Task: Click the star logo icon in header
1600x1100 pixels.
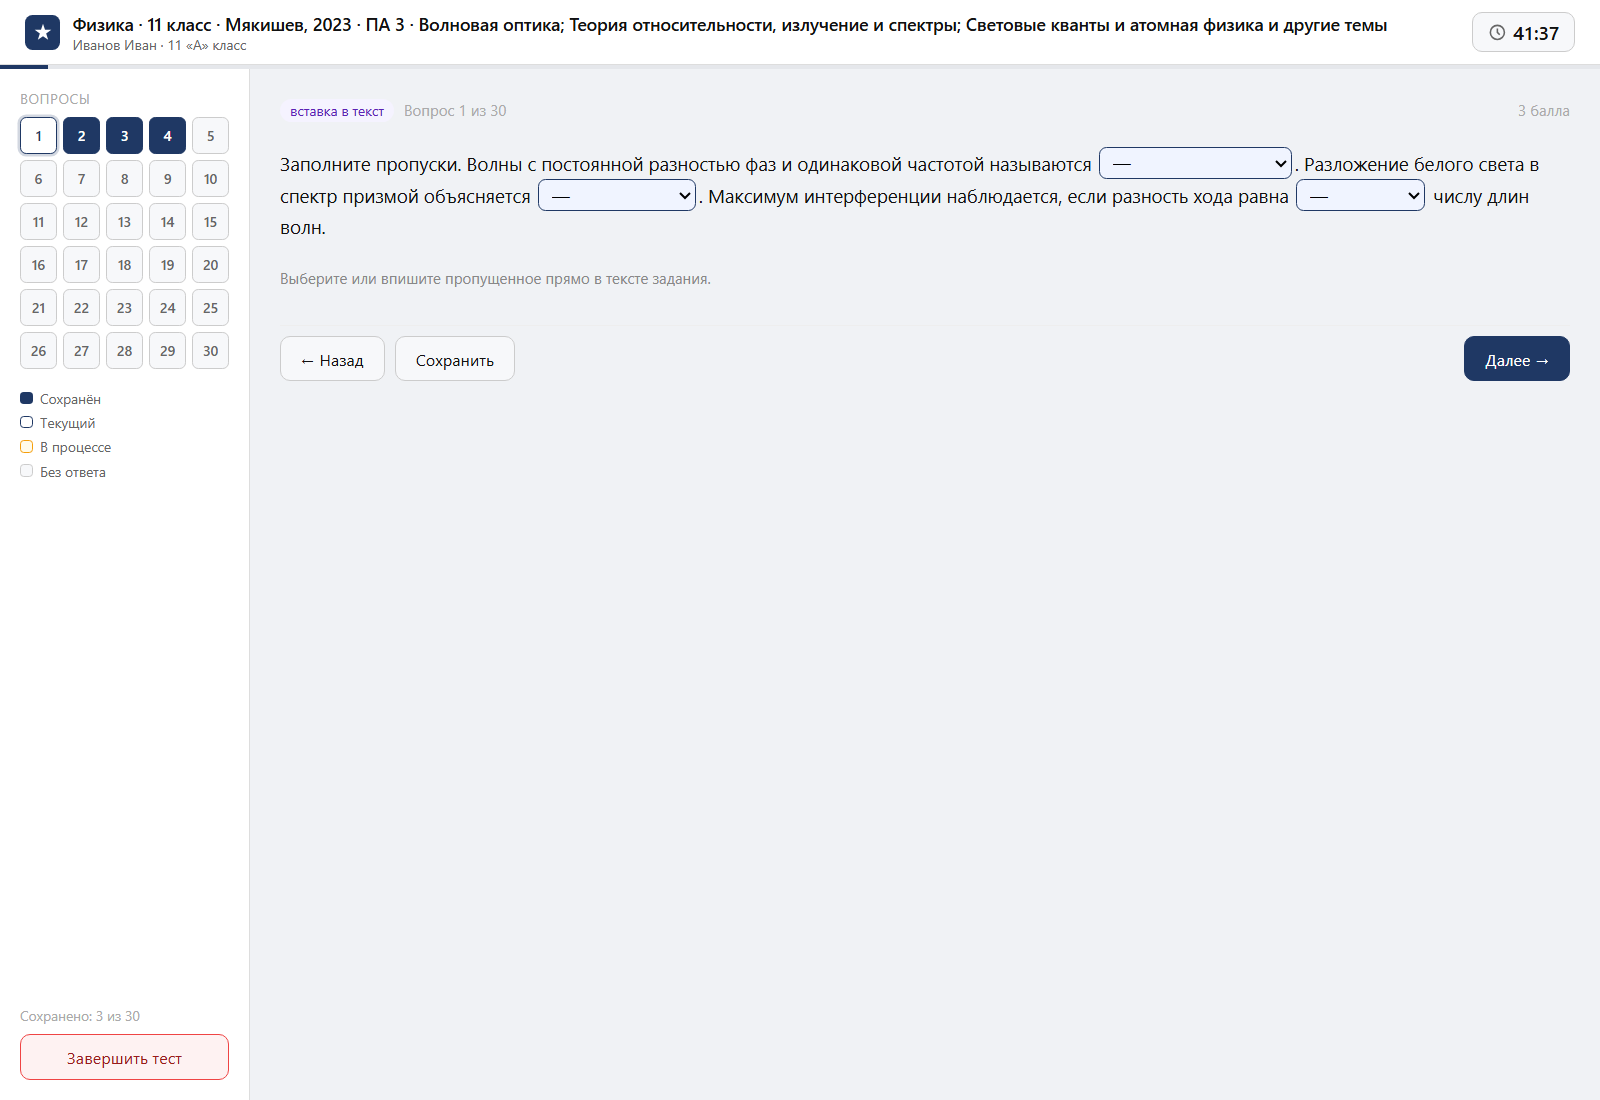Action: coord(42,33)
